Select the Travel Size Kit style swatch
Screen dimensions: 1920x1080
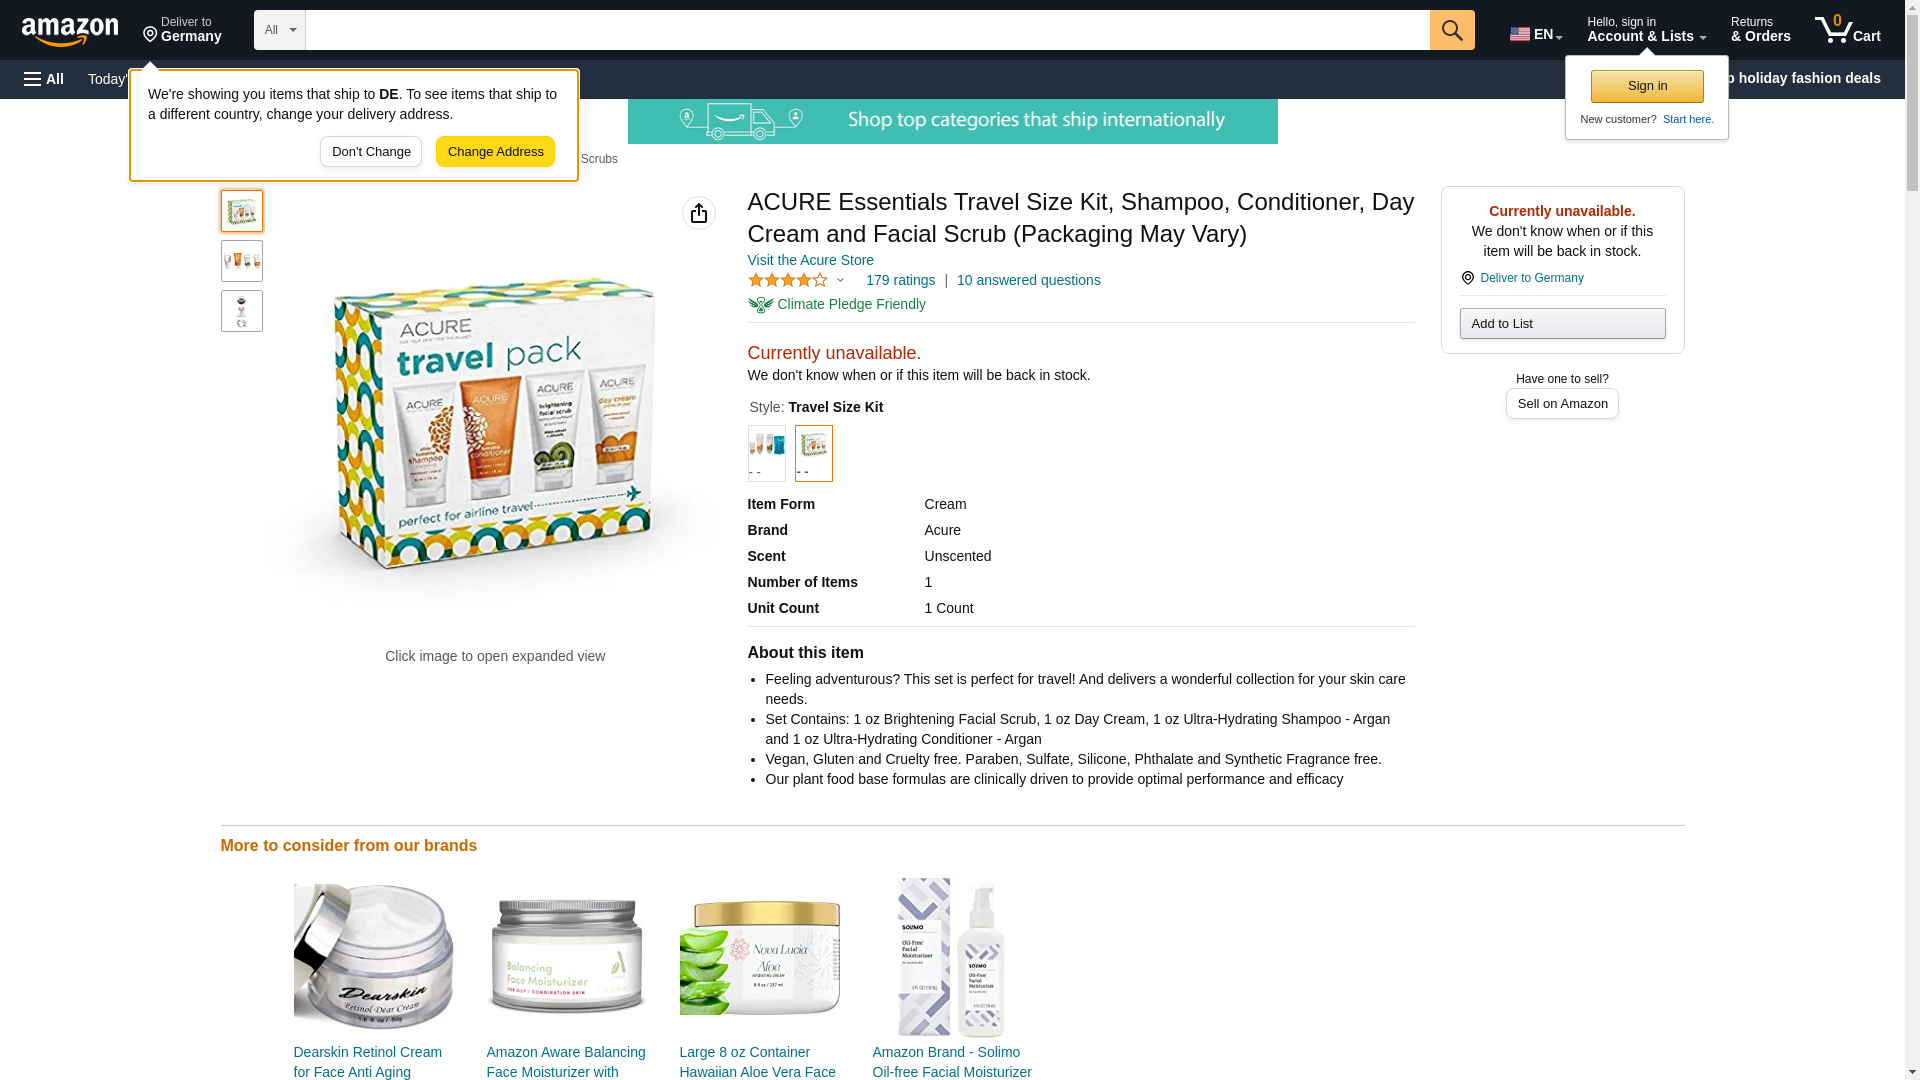pos(813,453)
